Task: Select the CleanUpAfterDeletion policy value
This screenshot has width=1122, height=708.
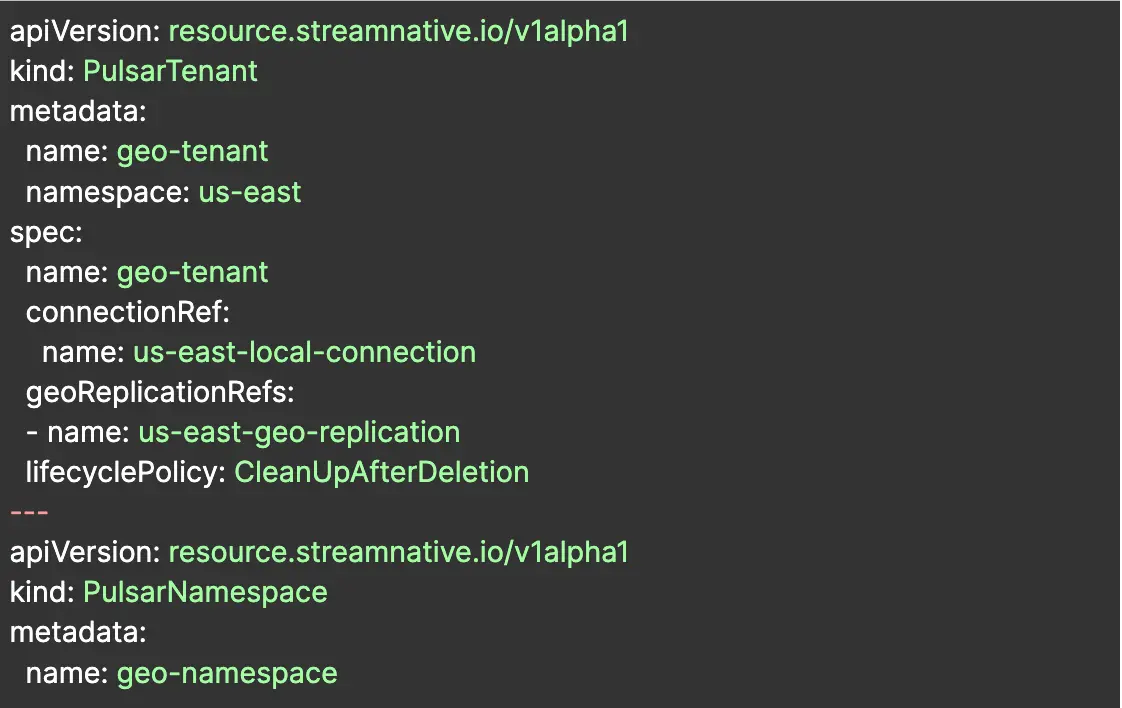Action: [381, 472]
